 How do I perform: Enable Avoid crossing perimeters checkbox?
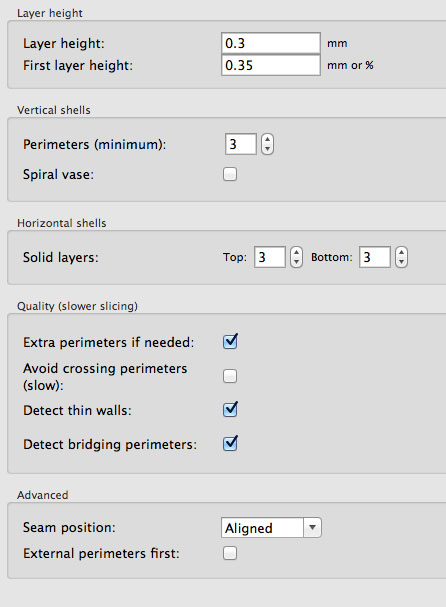tap(230, 376)
